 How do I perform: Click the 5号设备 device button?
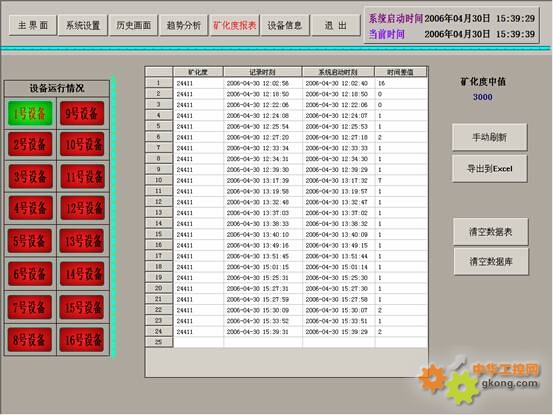tap(30, 241)
